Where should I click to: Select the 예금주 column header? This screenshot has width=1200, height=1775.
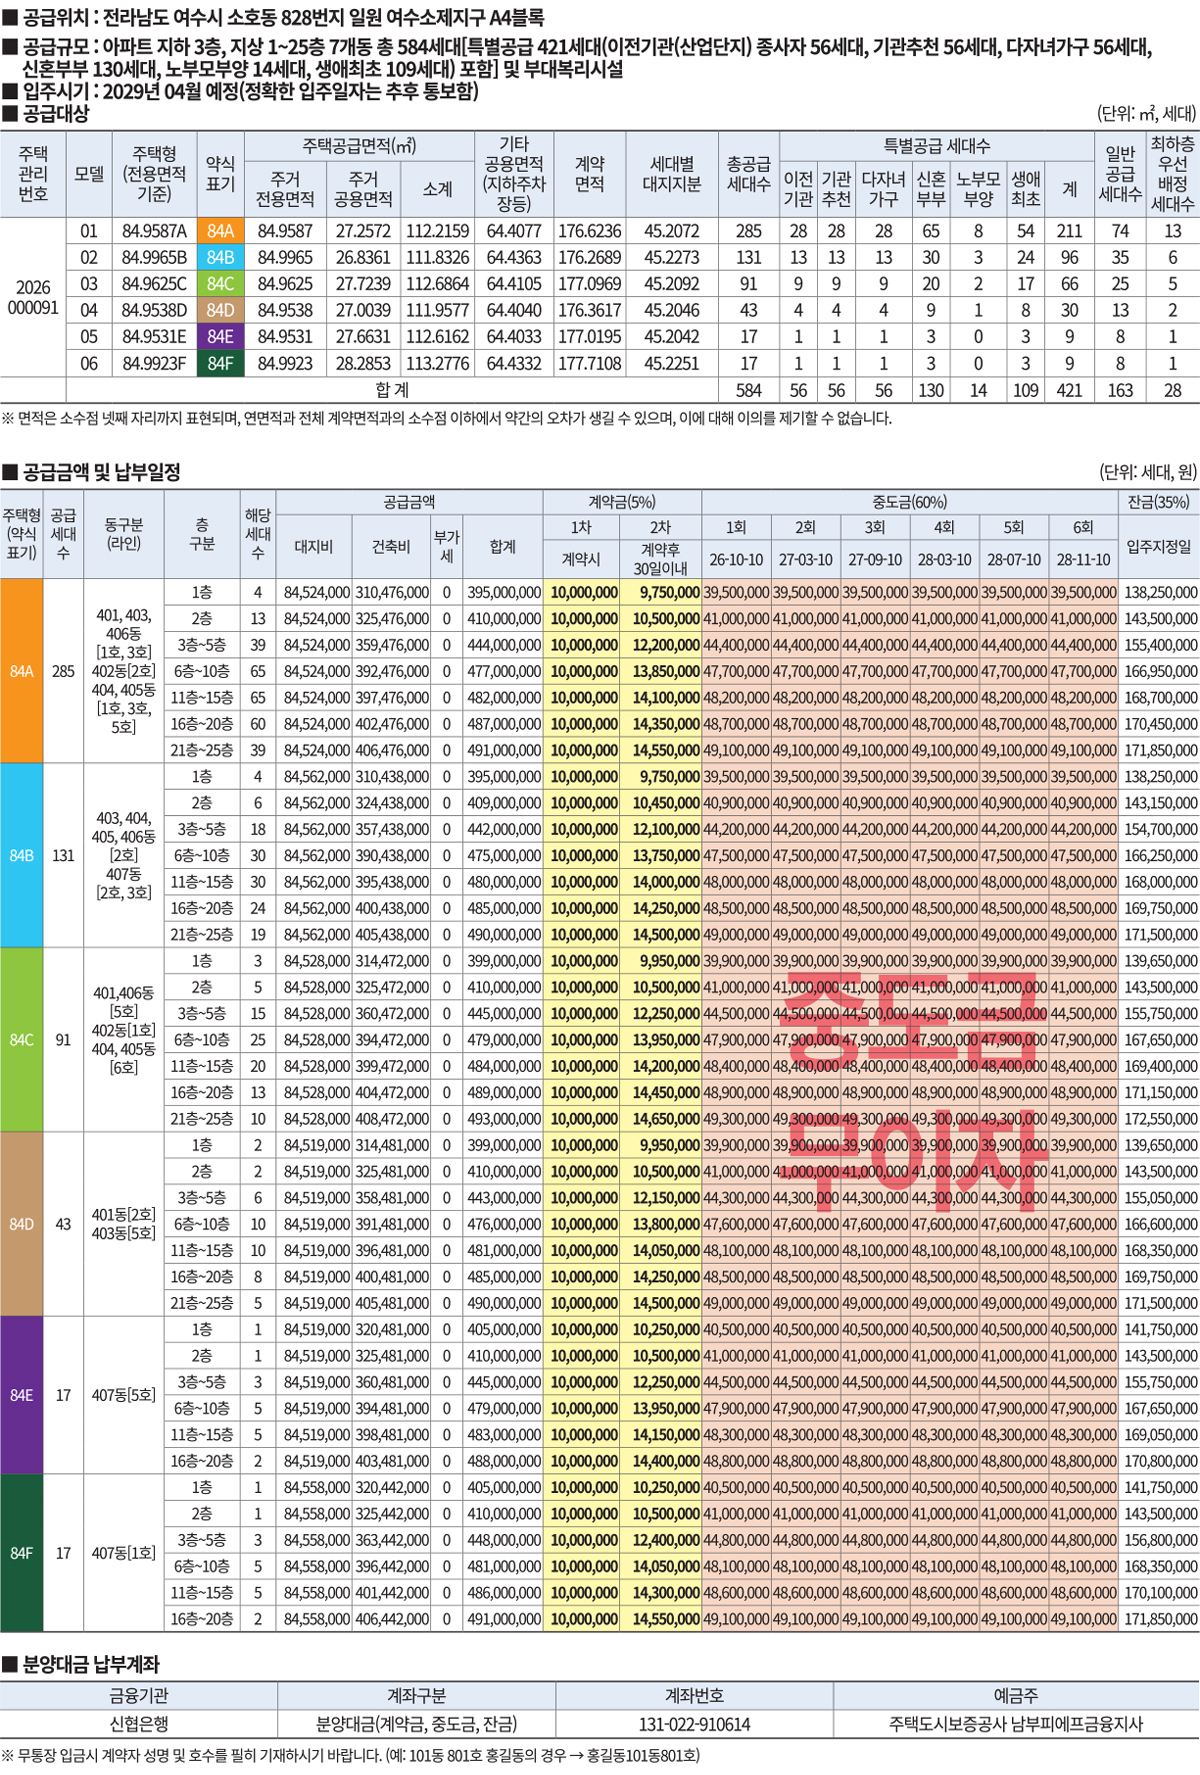(1015, 1696)
